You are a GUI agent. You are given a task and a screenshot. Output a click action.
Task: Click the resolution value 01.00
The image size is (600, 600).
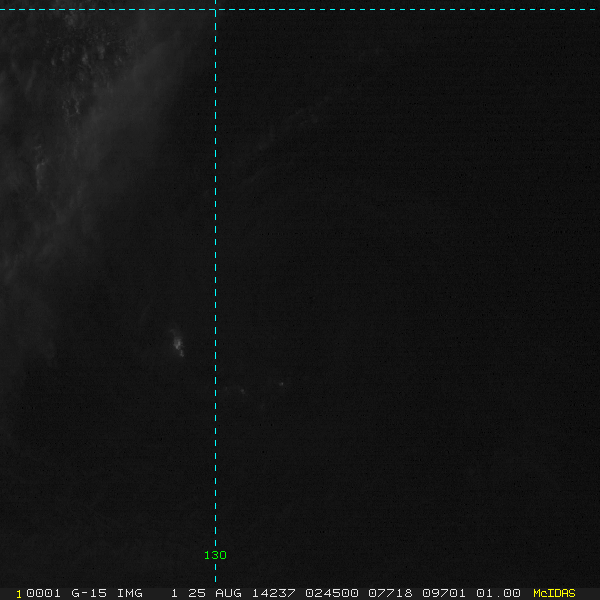click(x=498, y=593)
